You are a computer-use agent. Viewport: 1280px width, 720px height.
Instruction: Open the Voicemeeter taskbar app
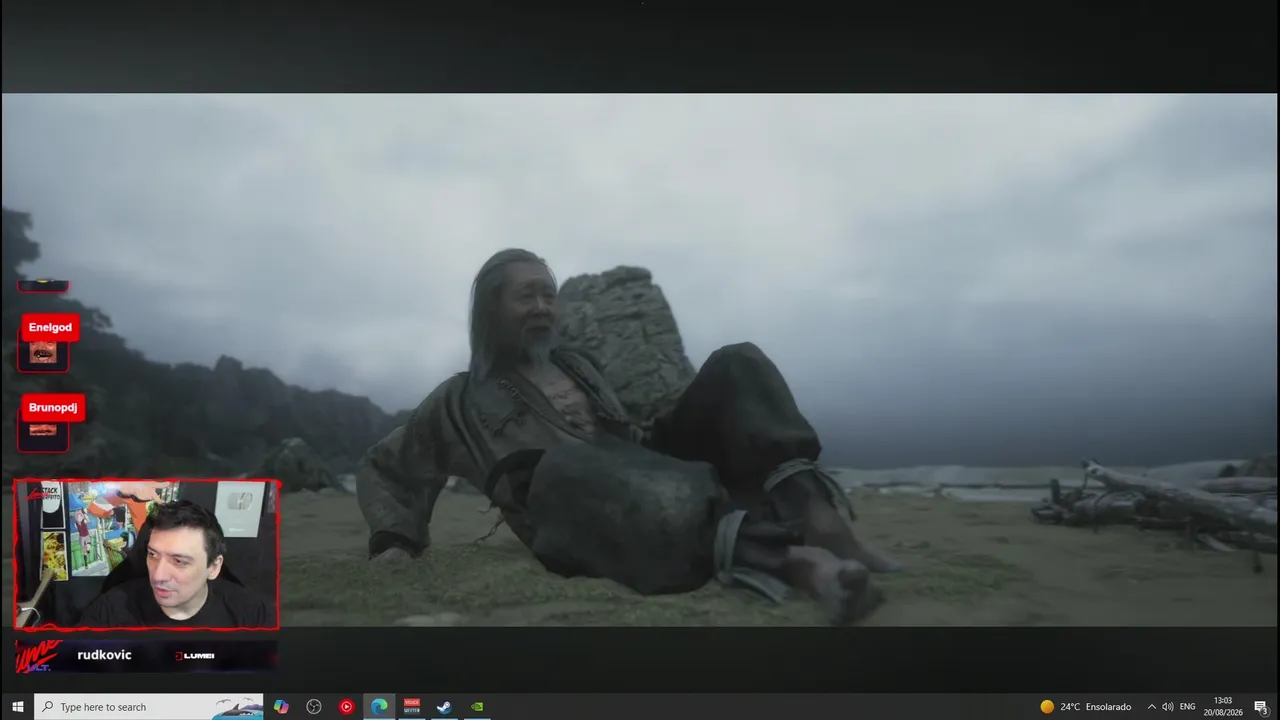click(x=412, y=707)
